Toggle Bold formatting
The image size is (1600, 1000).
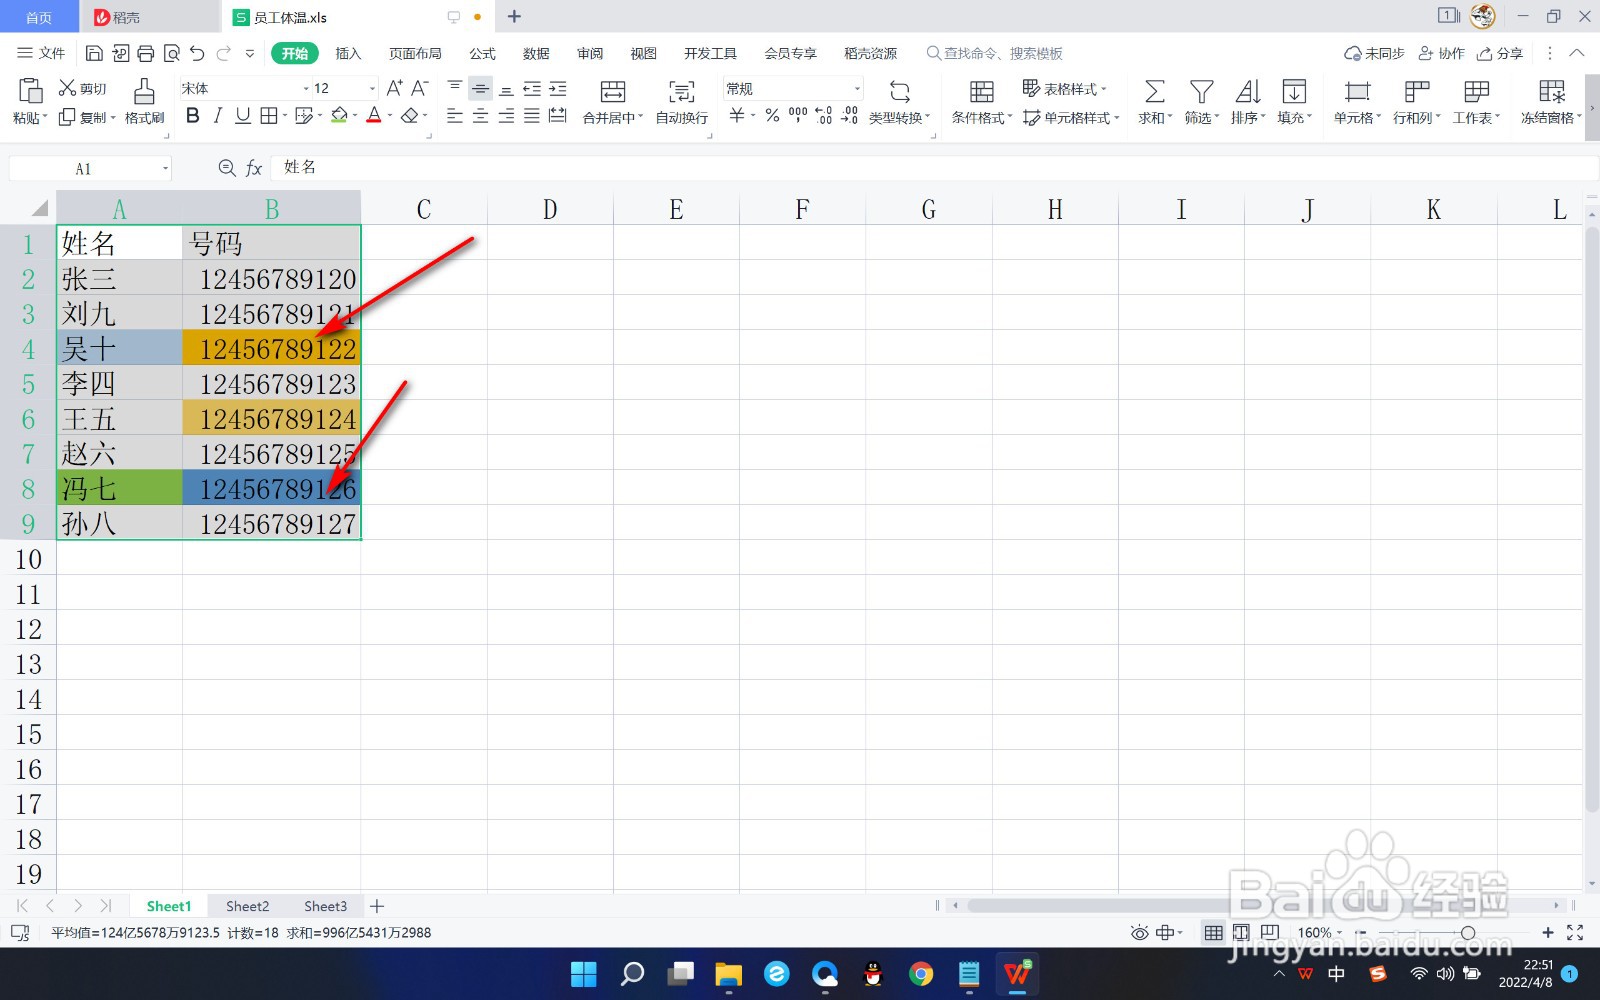coord(193,116)
